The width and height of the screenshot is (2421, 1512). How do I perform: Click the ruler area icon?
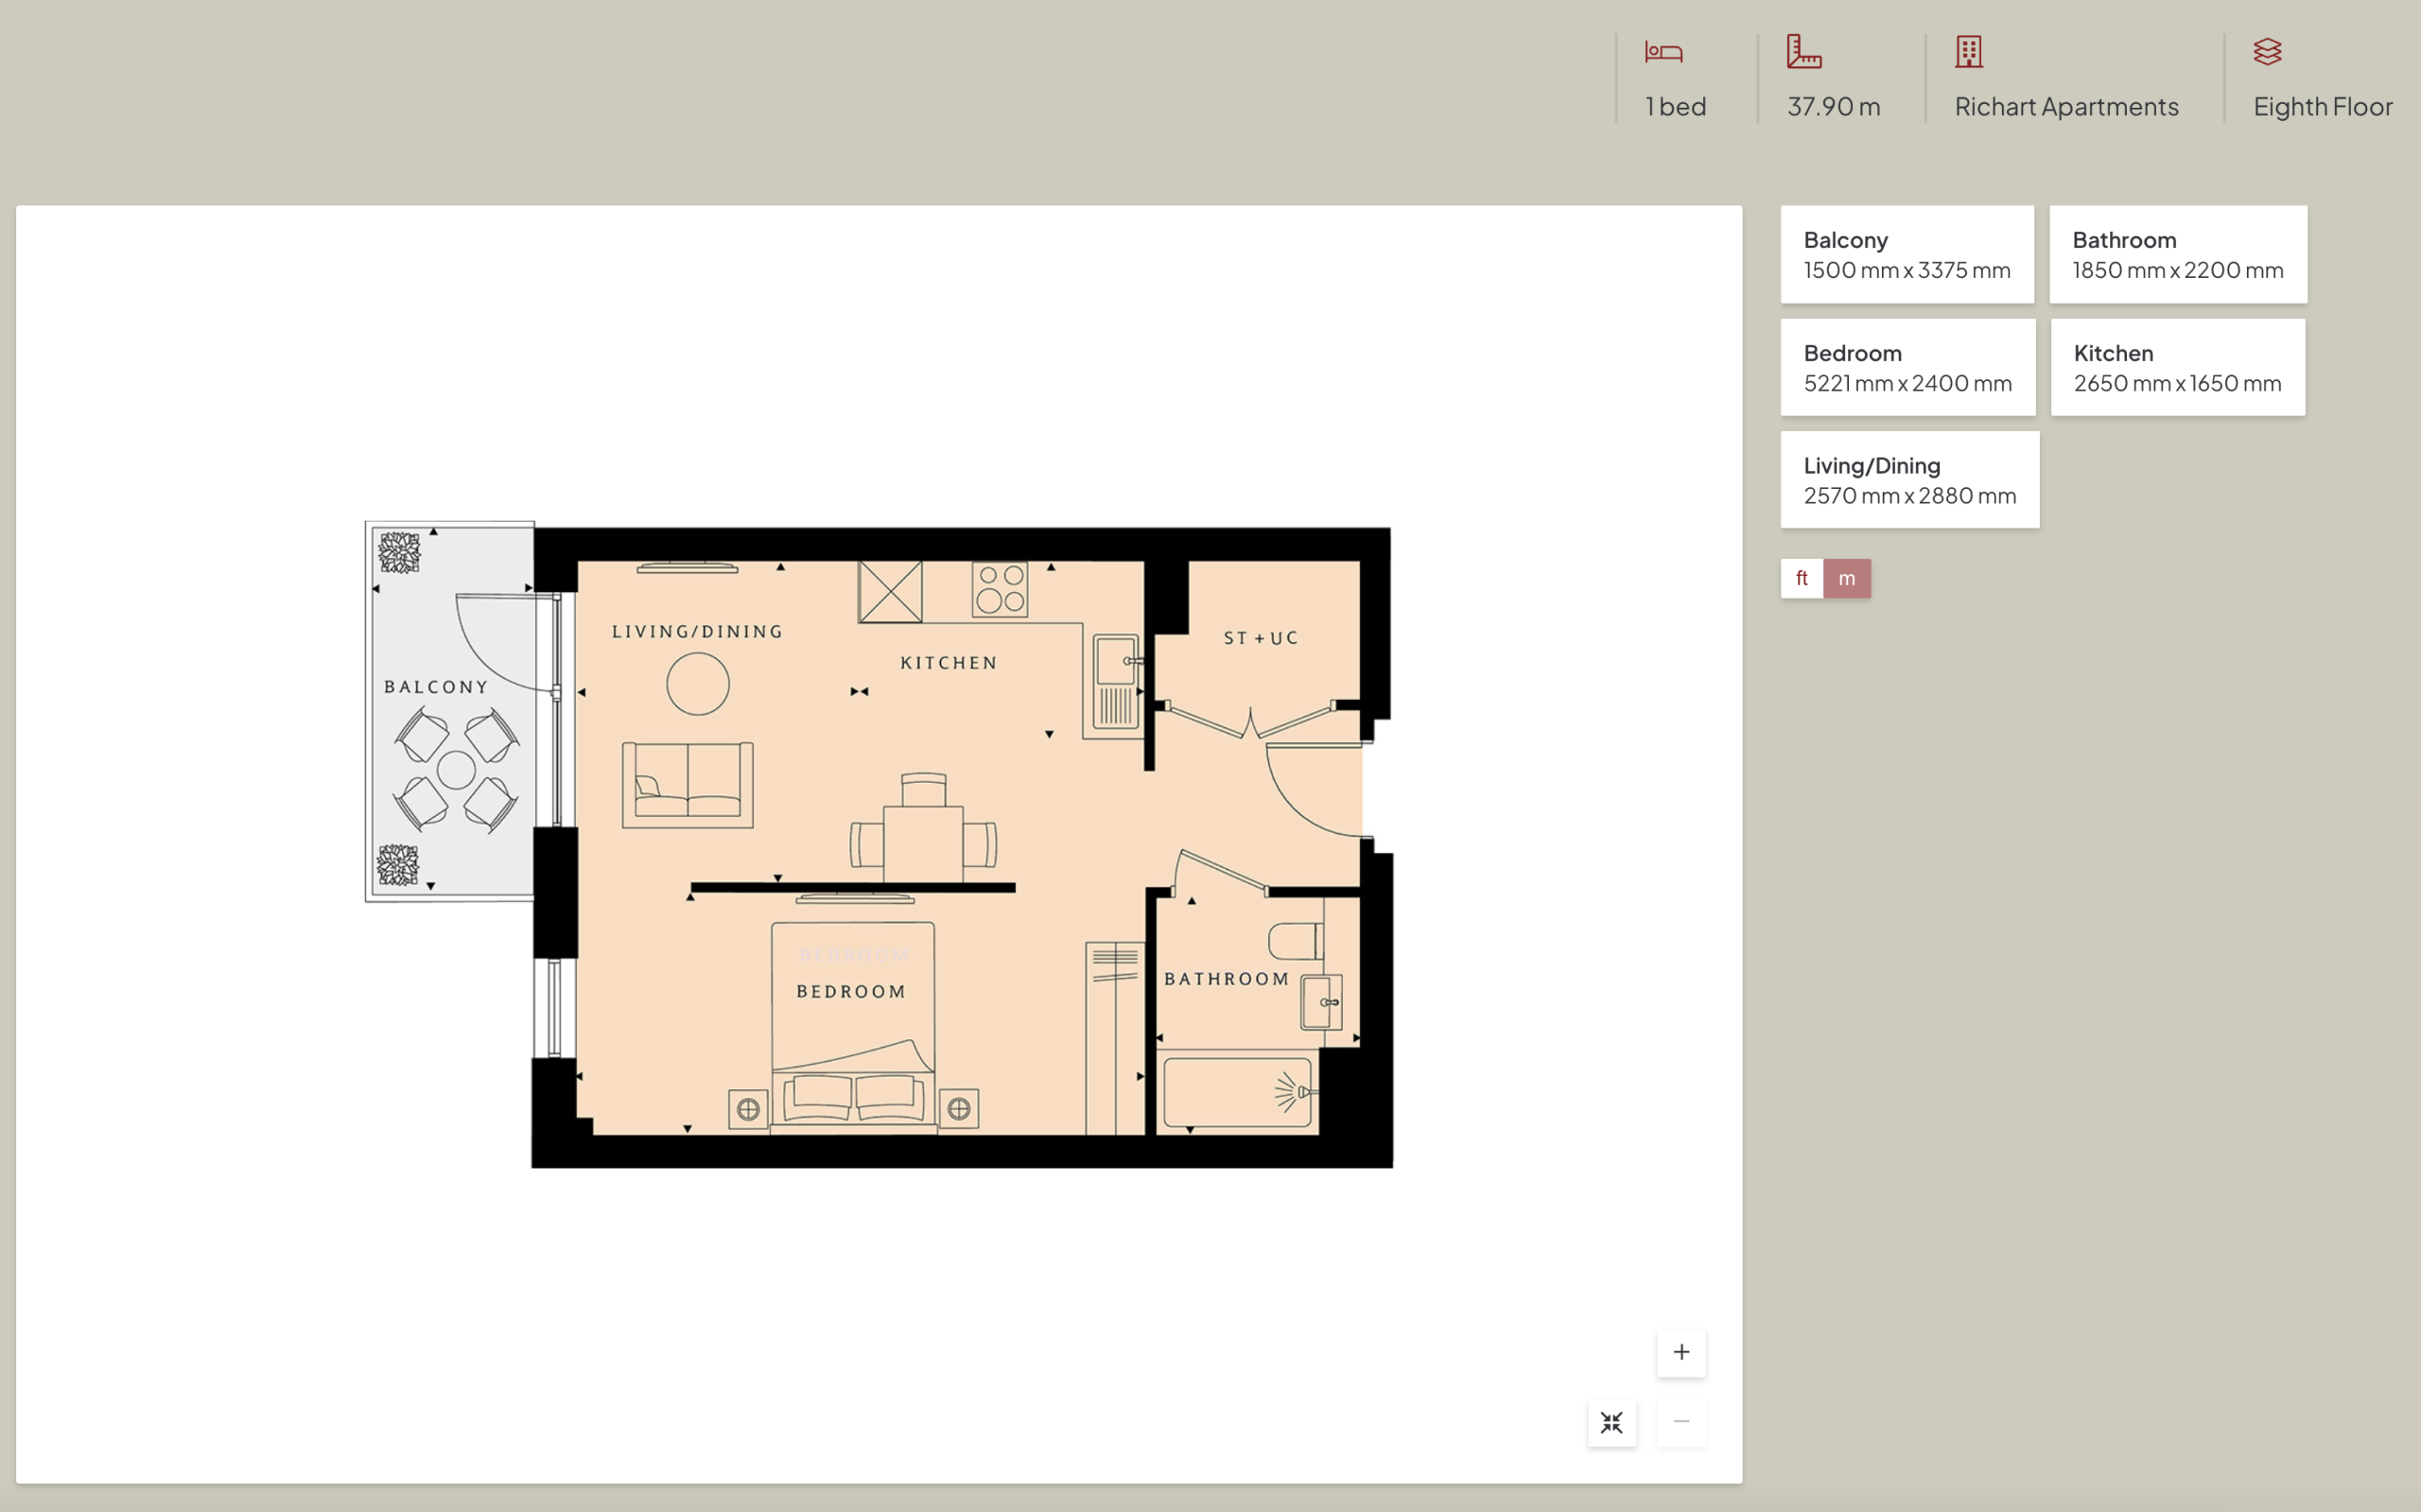(1803, 52)
